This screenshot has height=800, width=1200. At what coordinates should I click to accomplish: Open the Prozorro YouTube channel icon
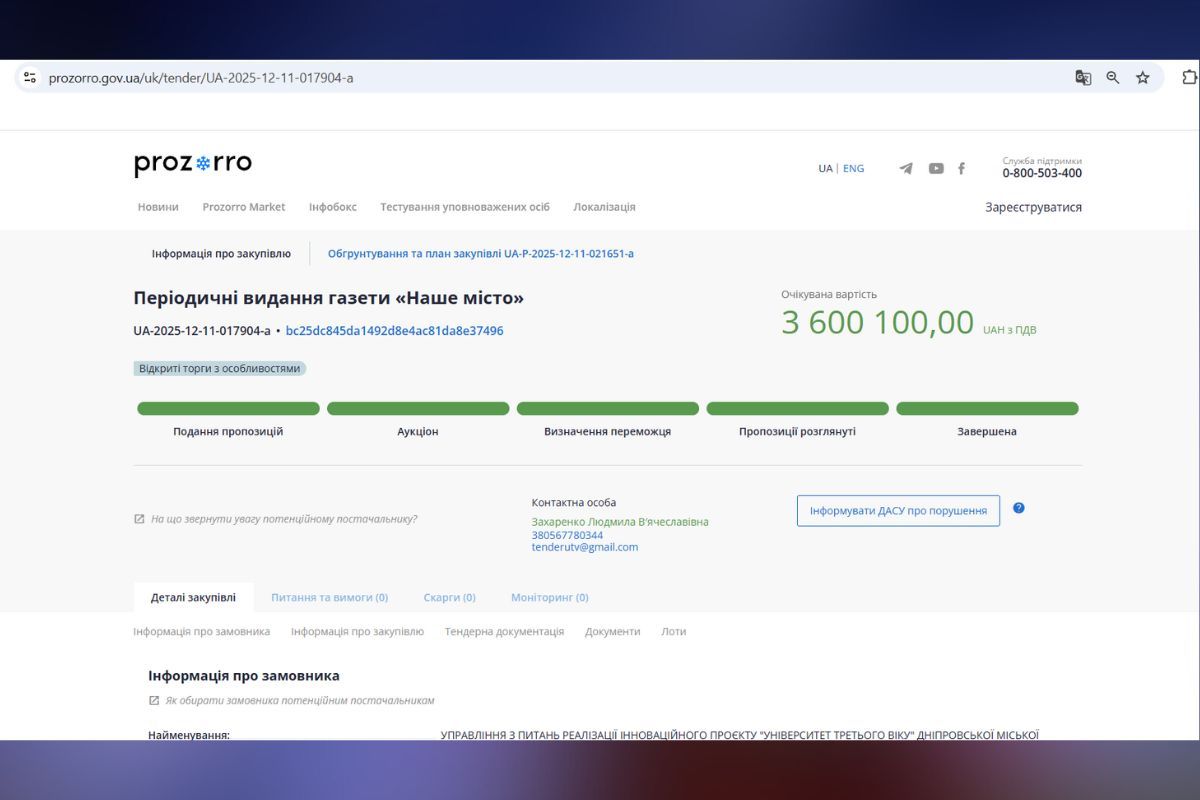coord(936,168)
